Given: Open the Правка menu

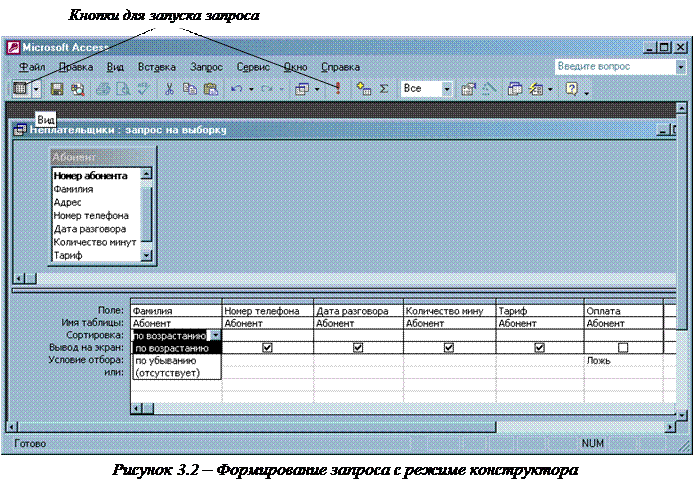Looking at the screenshot, I should click(x=76, y=67).
